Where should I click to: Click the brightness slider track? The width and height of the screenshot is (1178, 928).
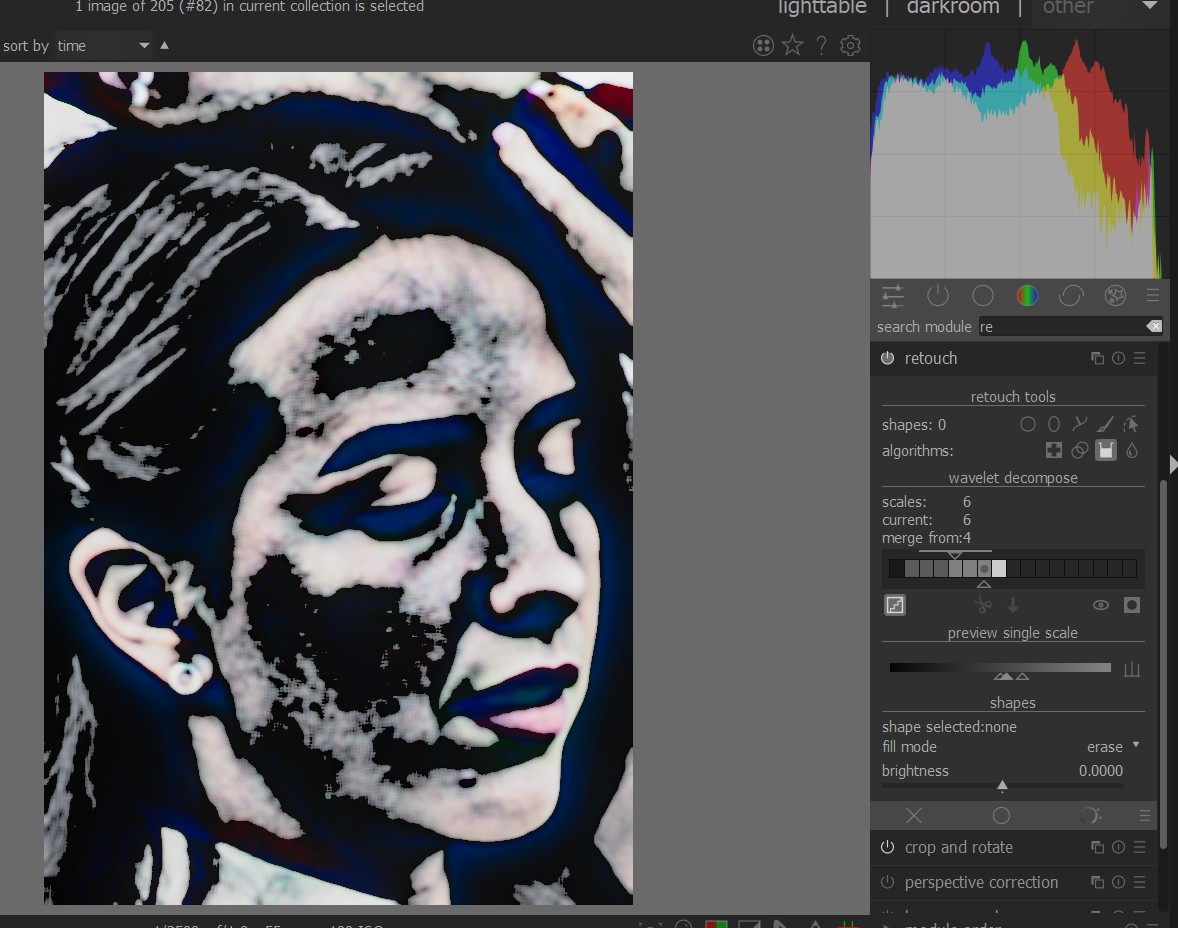click(1002, 786)
